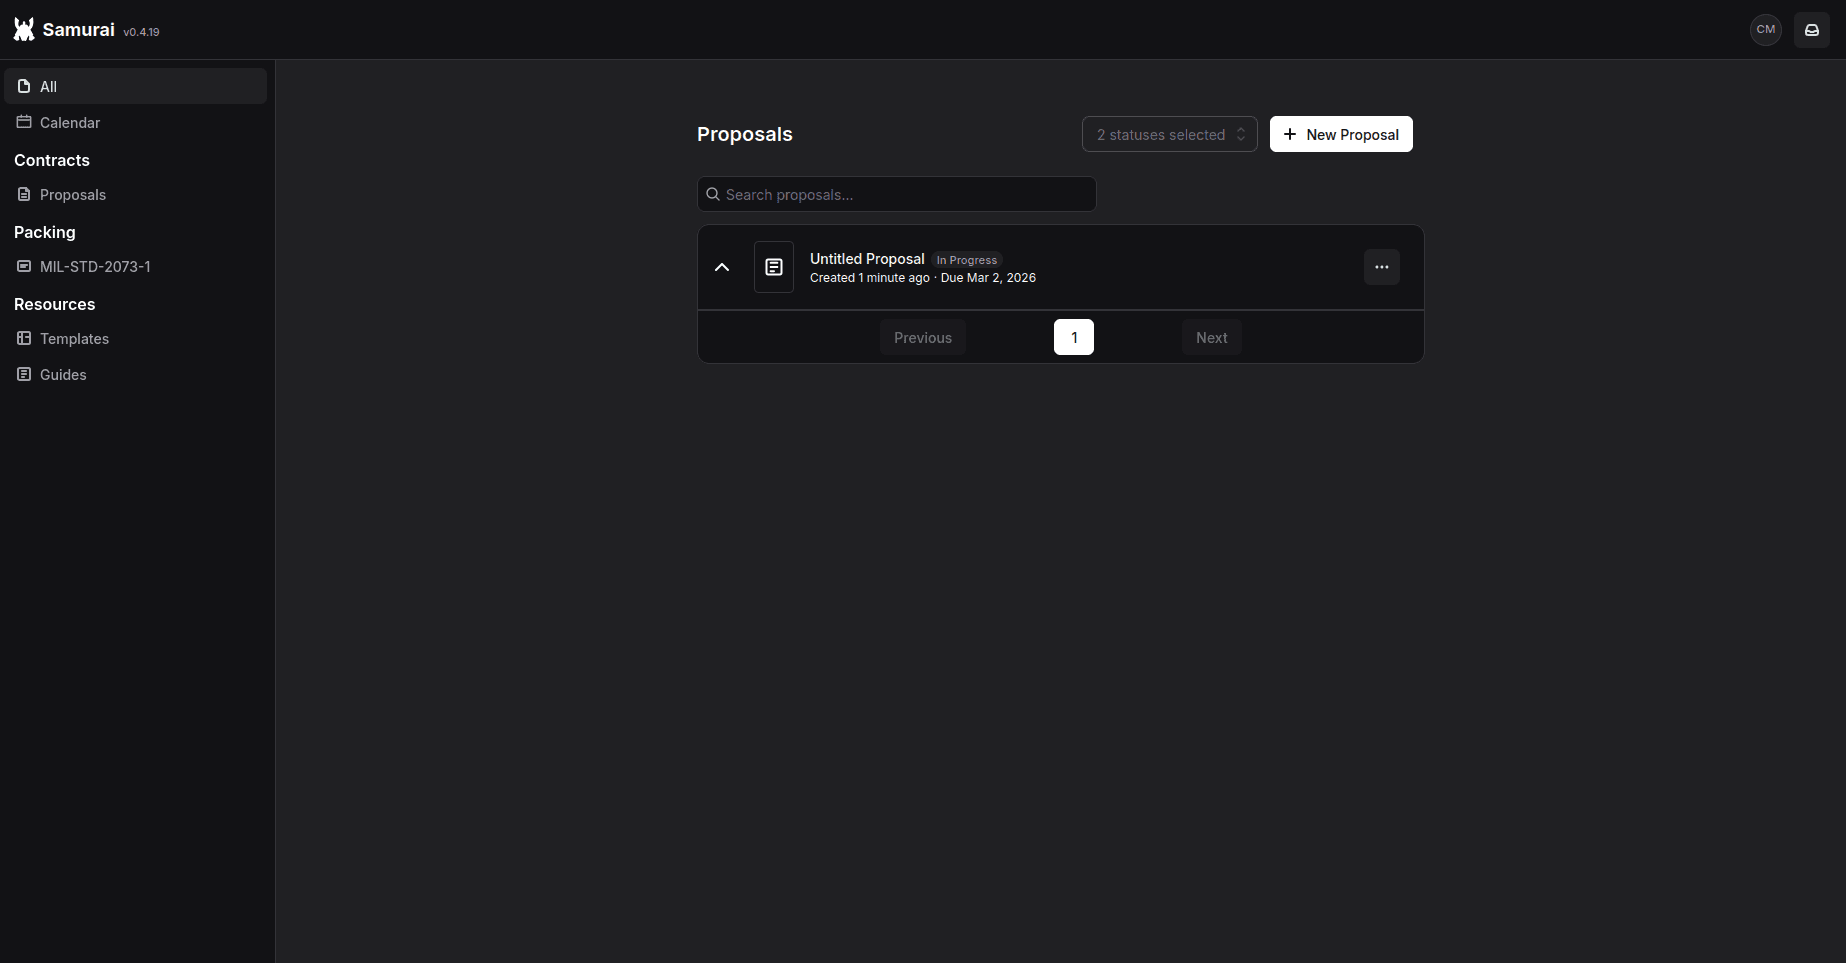Create a New Proposal
The height and width of the screenshot is (963, 1846).
point(1340,134)
